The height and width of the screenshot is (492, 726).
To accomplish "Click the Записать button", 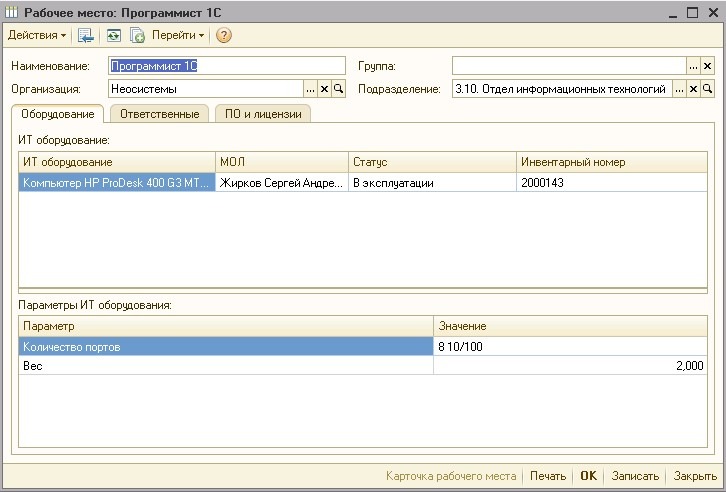I will (635, 476).
